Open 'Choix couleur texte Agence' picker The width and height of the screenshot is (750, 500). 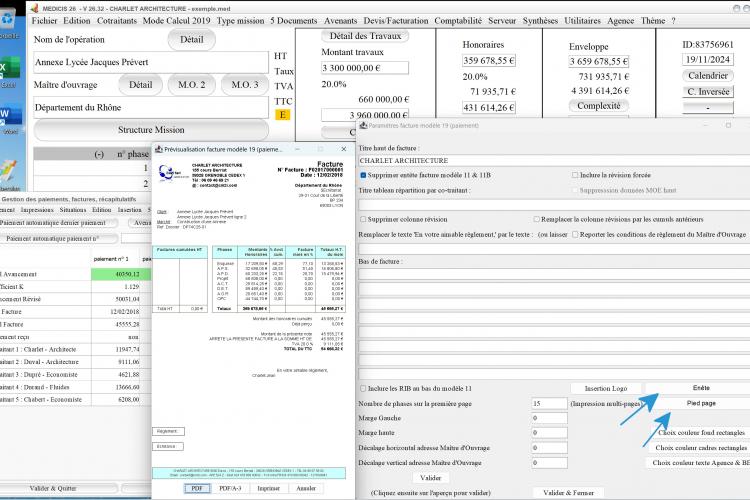(701, 463)
